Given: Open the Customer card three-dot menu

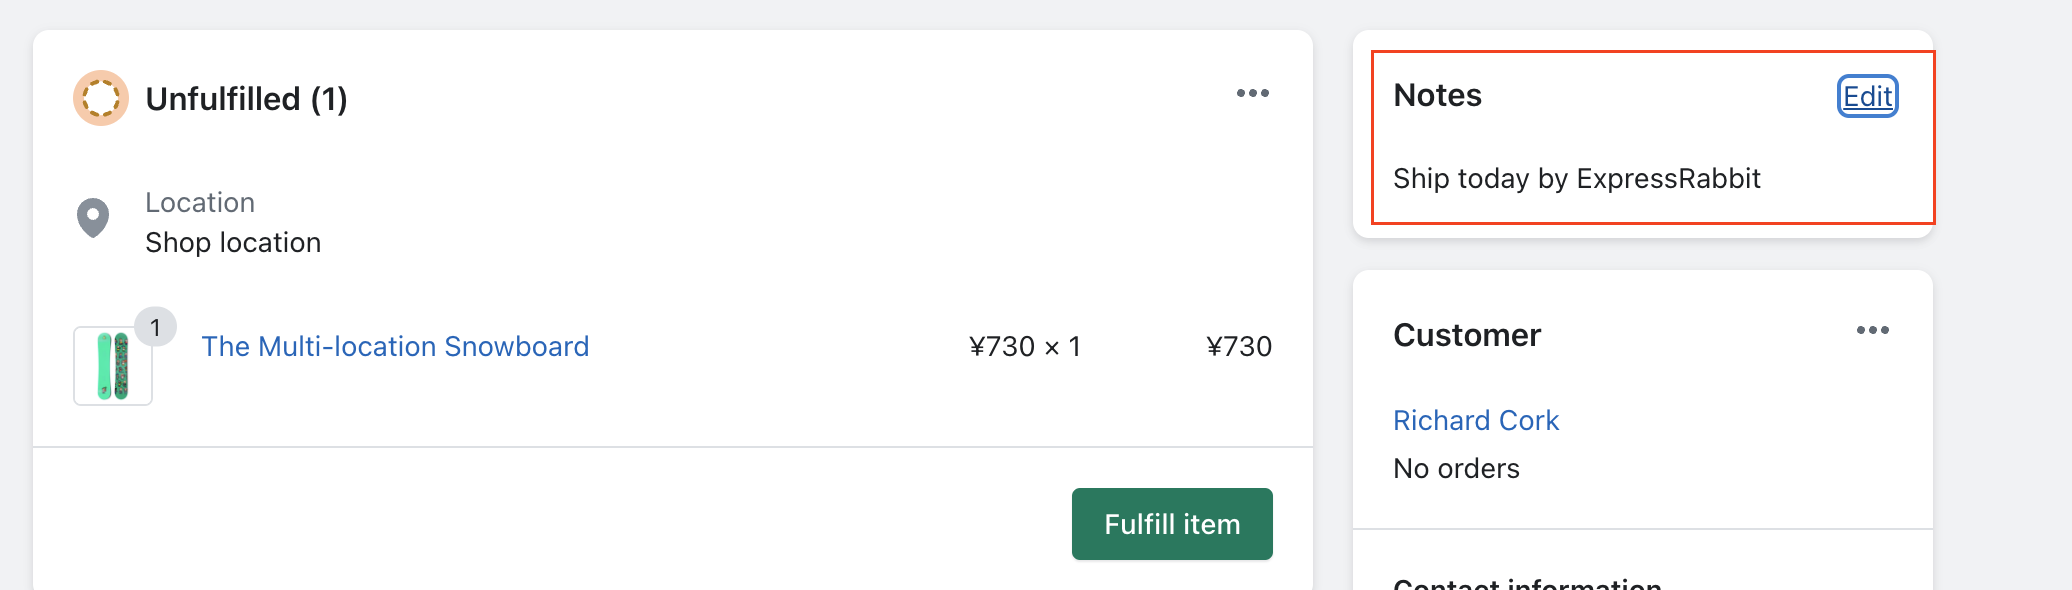Looking at the screenshot, I should [x=1872, y=330].
